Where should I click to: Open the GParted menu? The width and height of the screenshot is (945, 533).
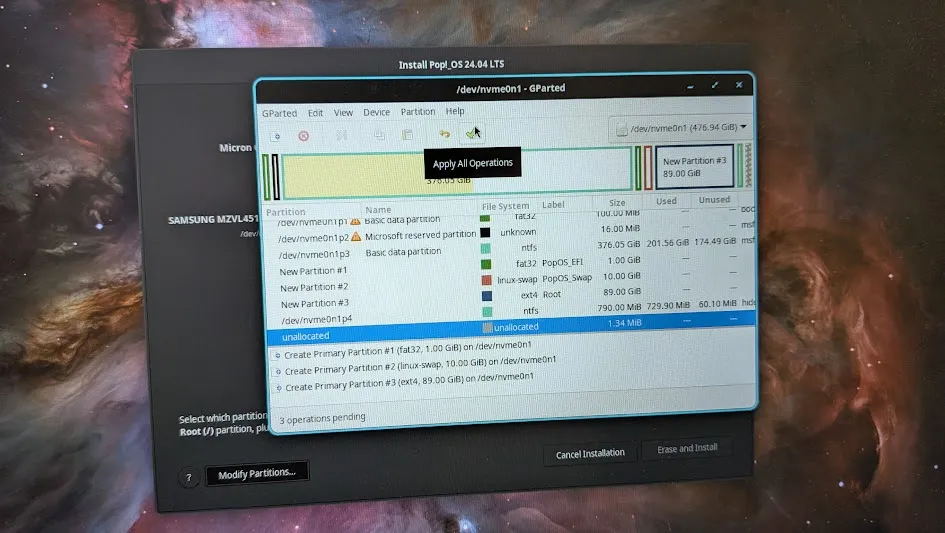click(279, 113)
